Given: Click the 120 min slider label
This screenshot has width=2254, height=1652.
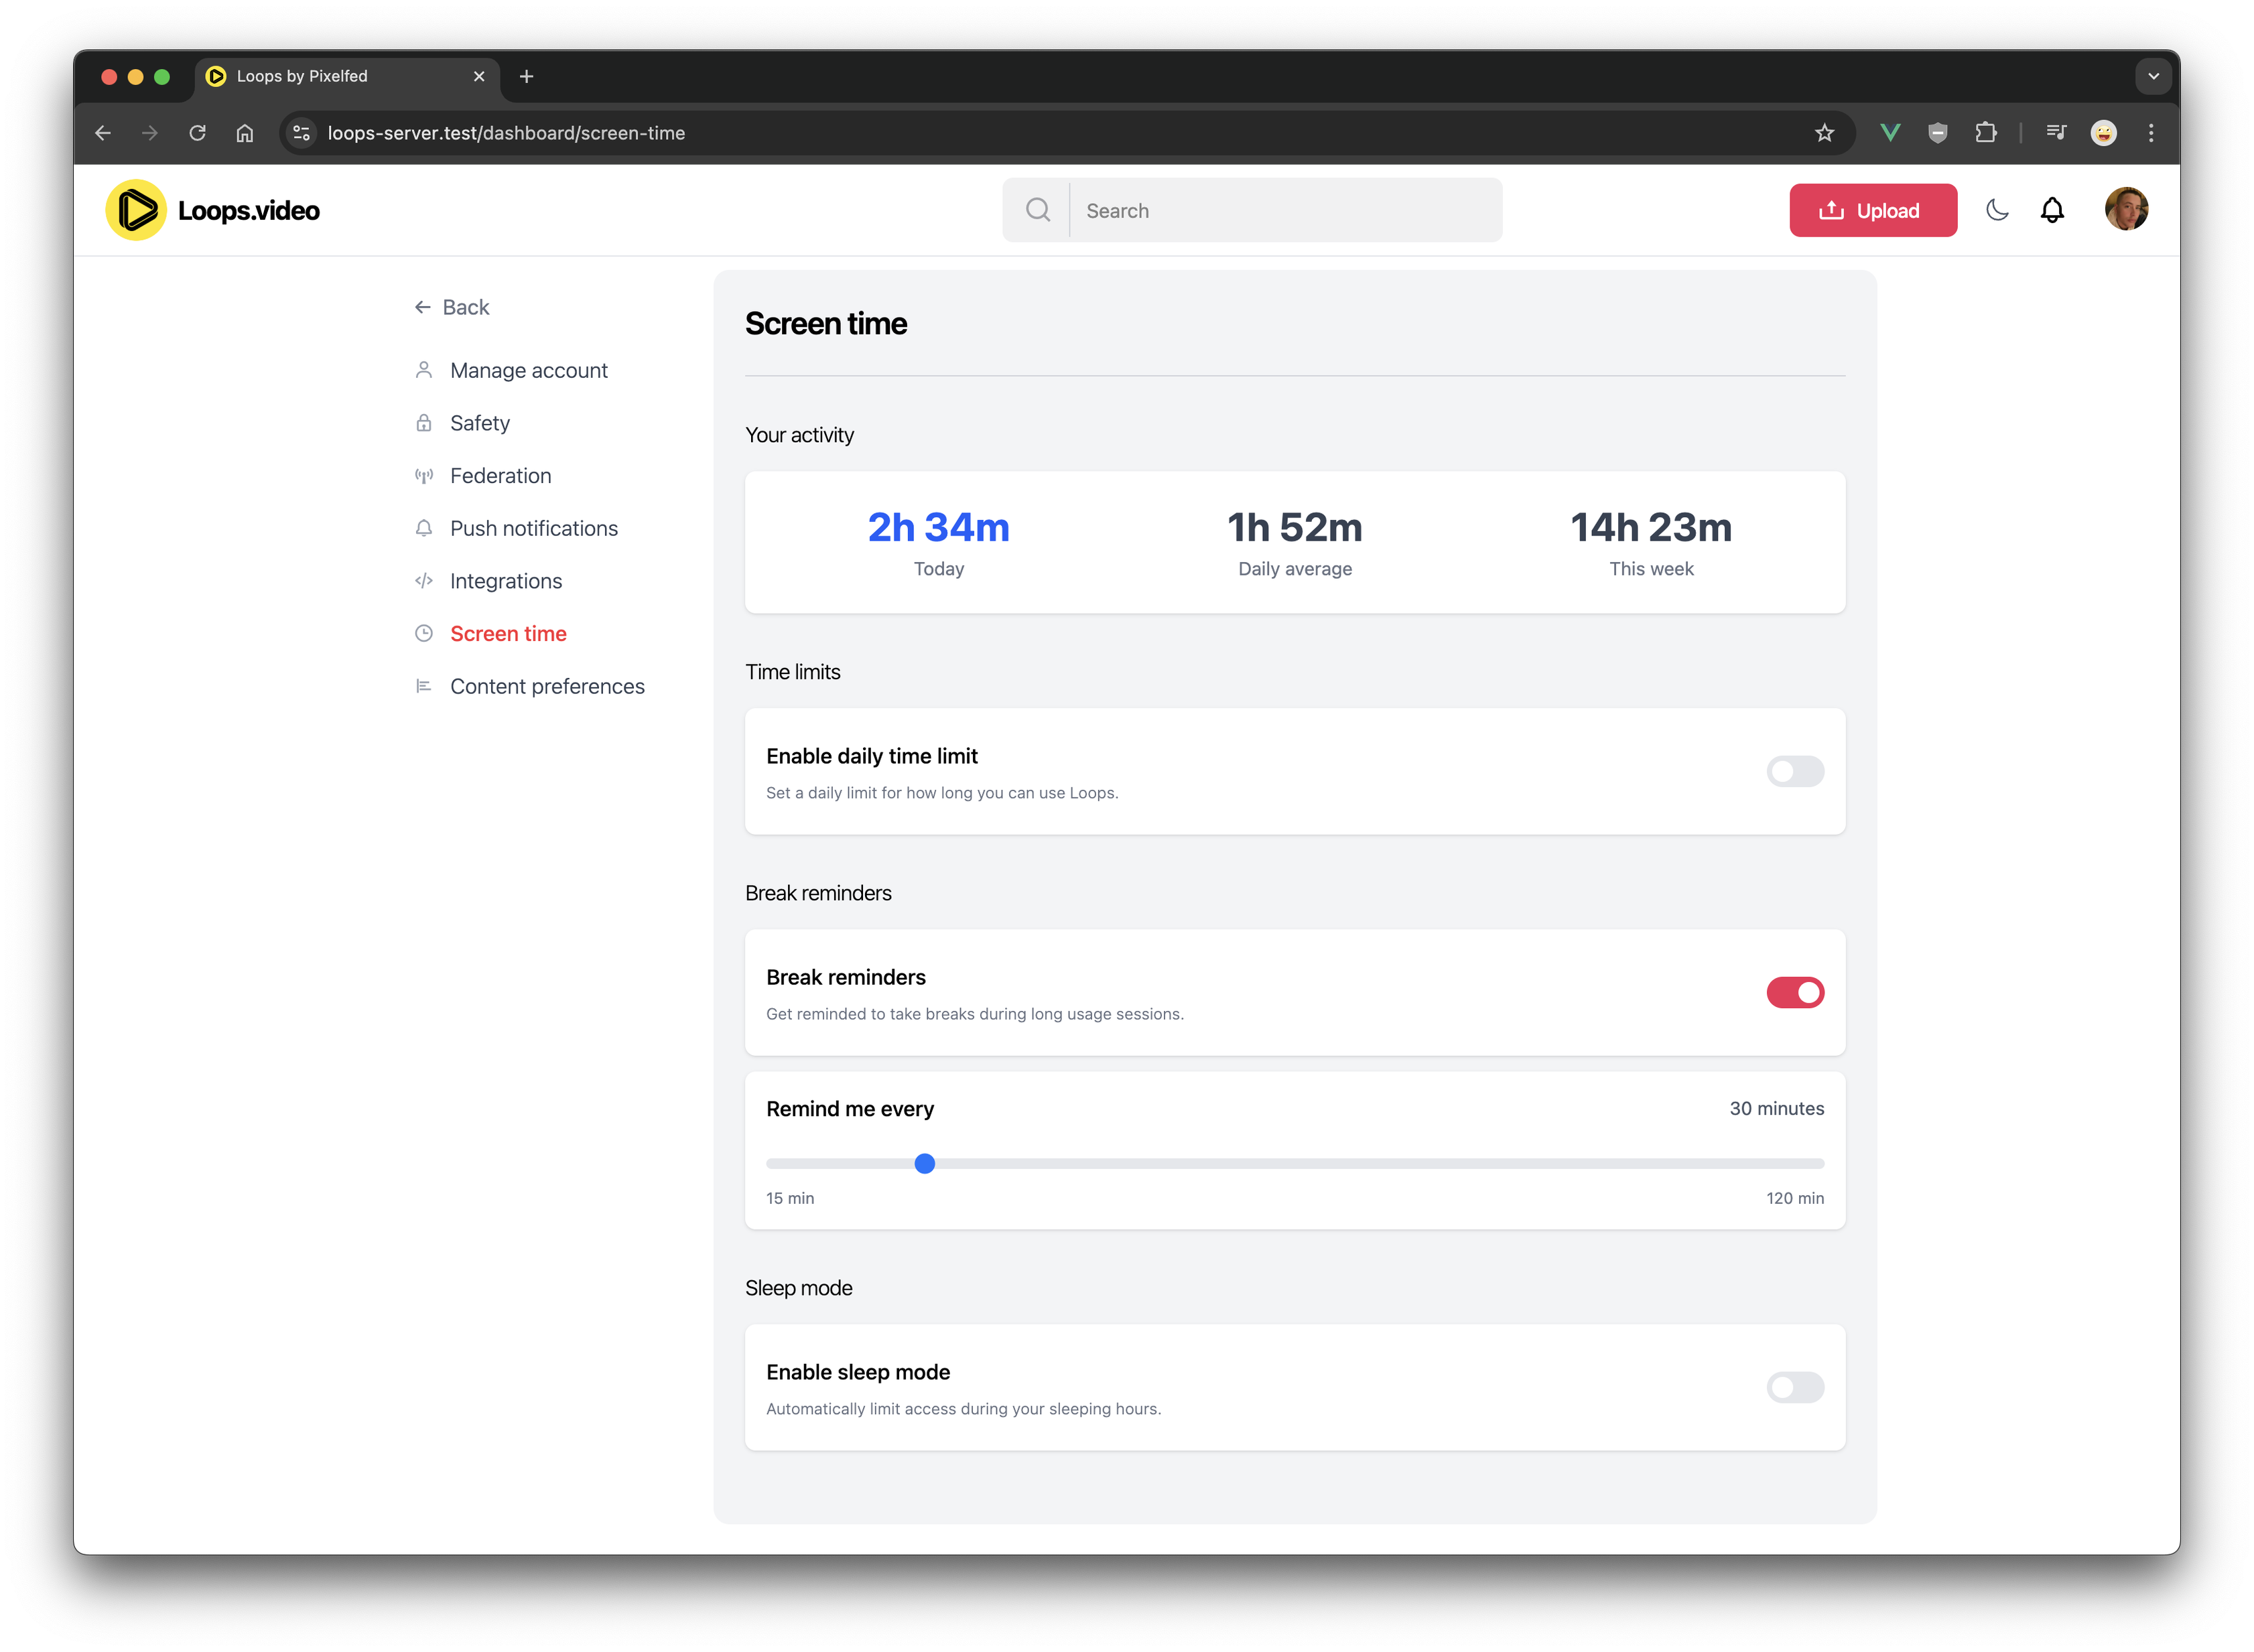Looking at the screenshot, I should click(x=1794, y=1198).
